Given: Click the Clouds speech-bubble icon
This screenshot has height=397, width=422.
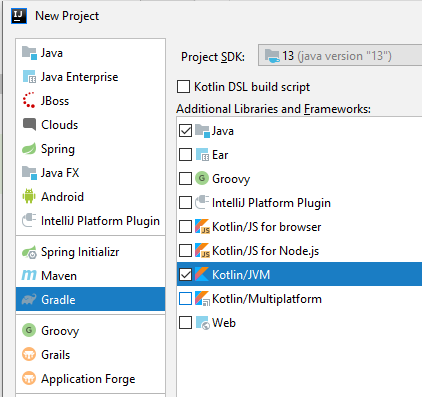Looking at the screenshot, I should point(29,124).
